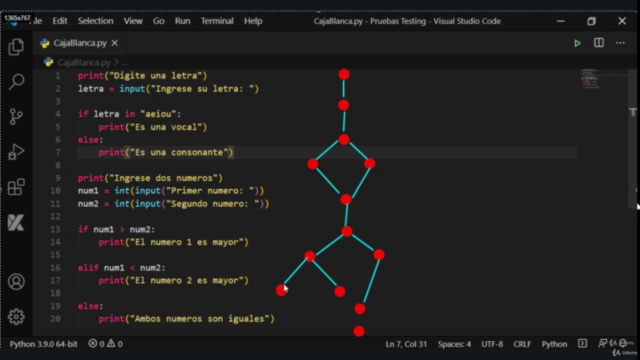The image size is (640, 360).
Task: Change language mode via Python in status bar
Action: (554, 344)
